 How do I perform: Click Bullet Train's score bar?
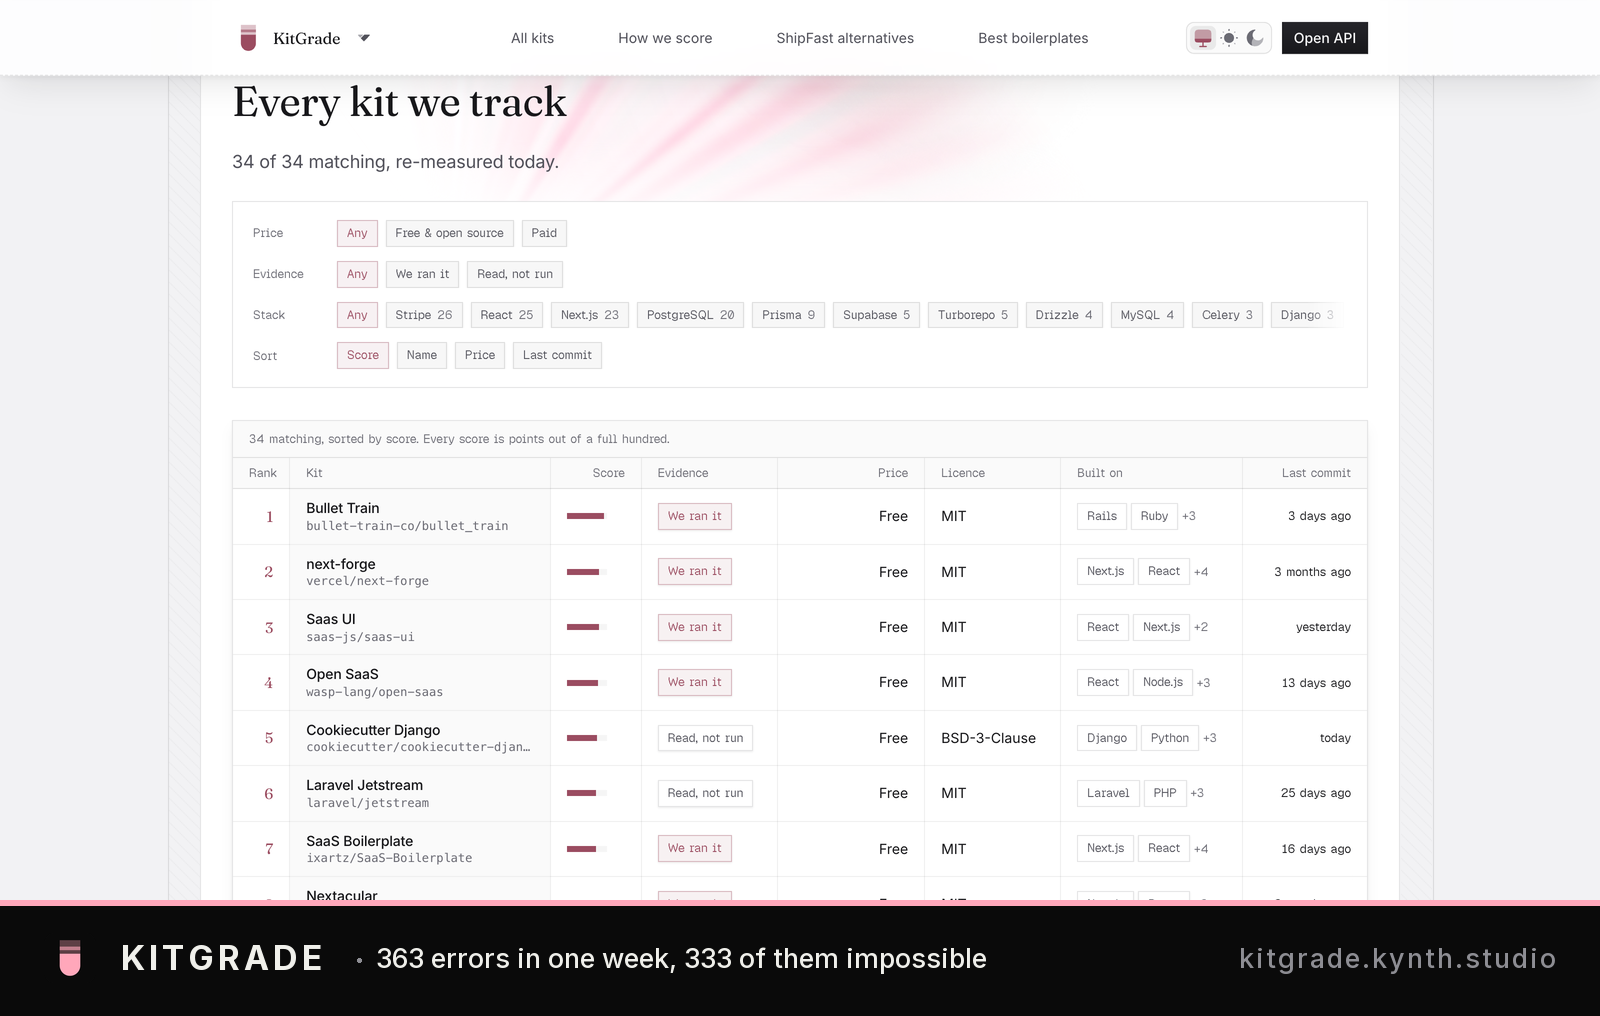click(587, 516)
